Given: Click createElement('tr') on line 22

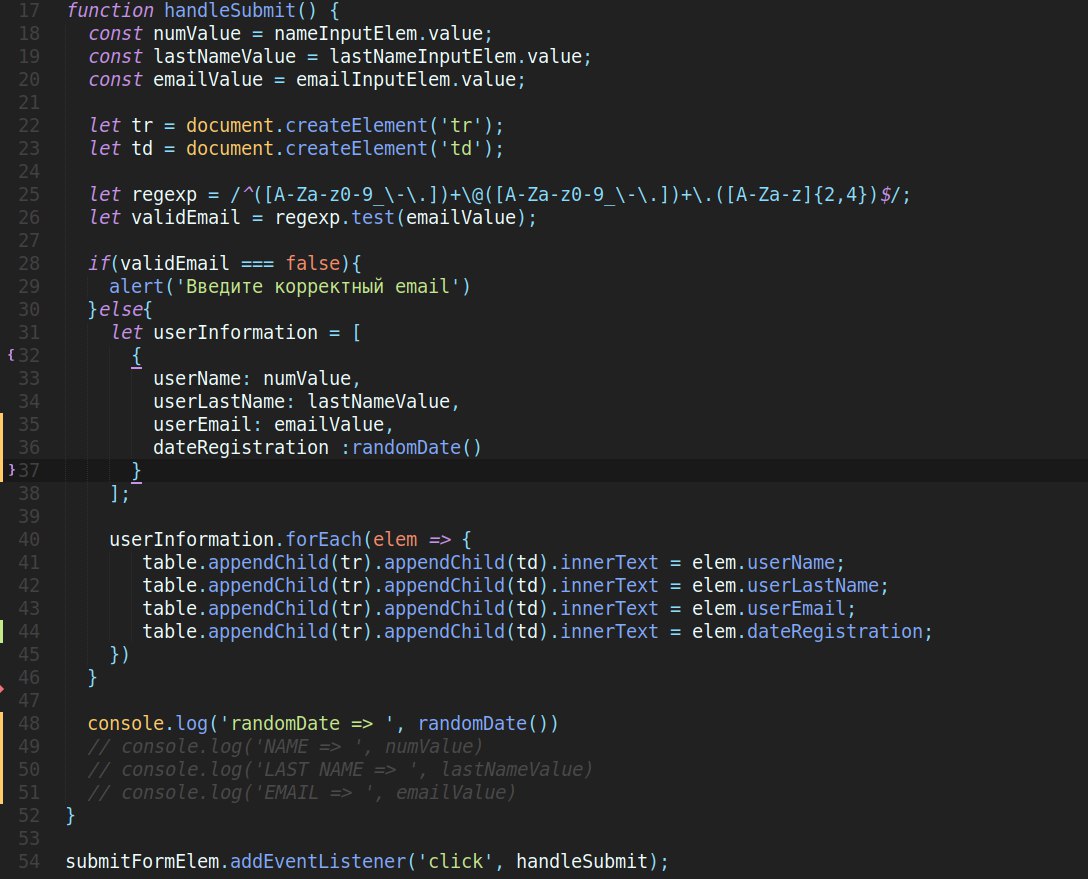Looking at the screenshot, I should click(390, 126).
